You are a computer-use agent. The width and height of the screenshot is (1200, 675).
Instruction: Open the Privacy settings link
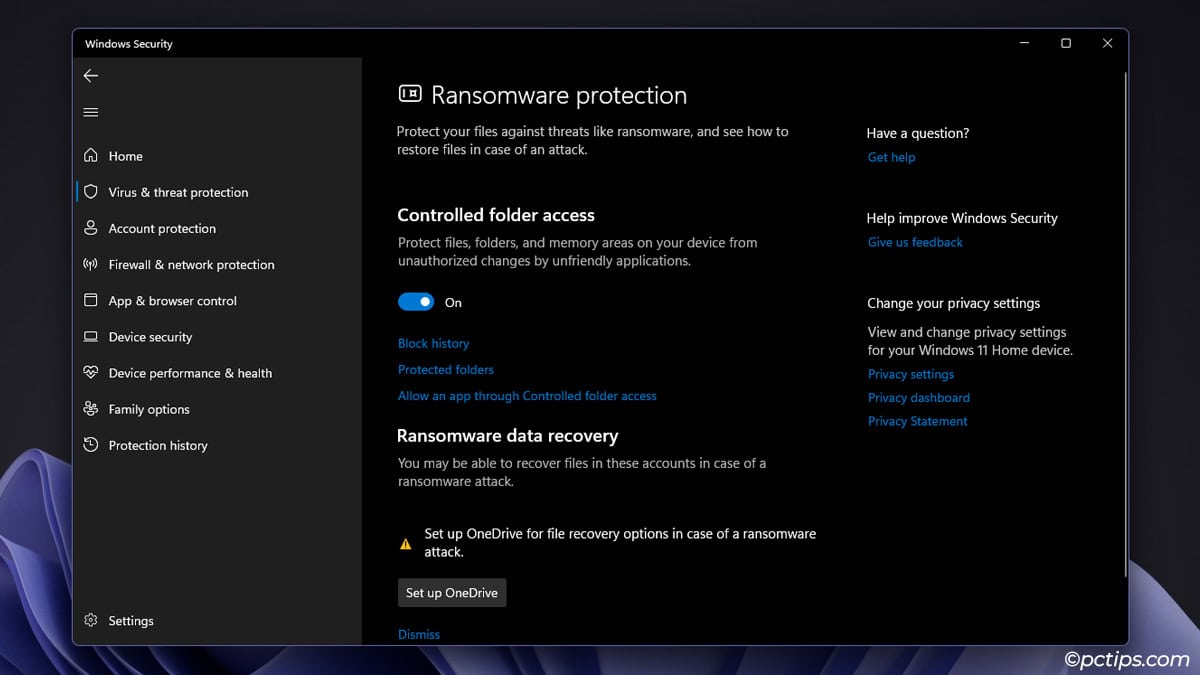[x=911, y=374]
